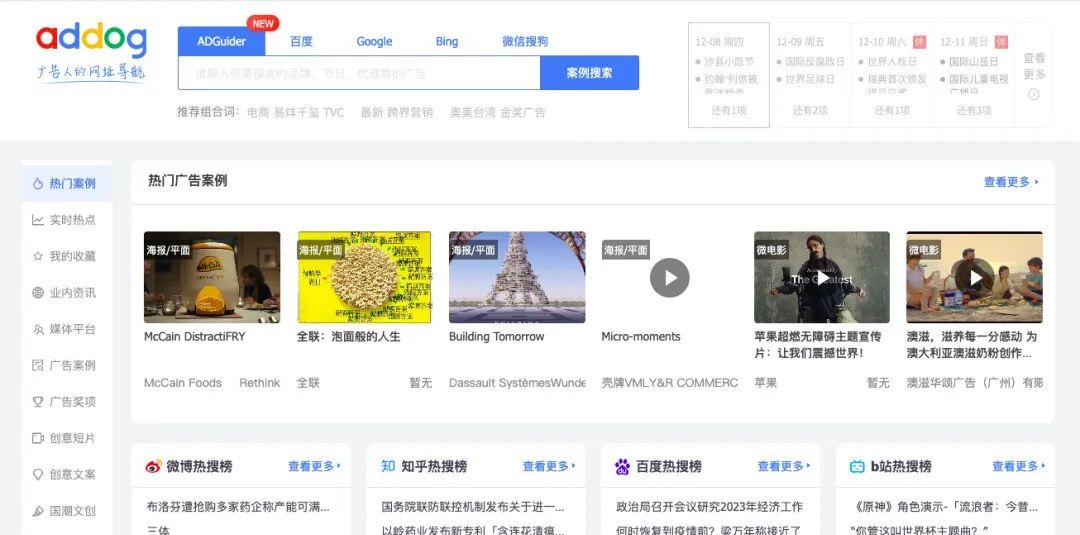Open Zhihu topic 国务院联防联控机制发布
1080x535 pixels.
click(473, 507)
